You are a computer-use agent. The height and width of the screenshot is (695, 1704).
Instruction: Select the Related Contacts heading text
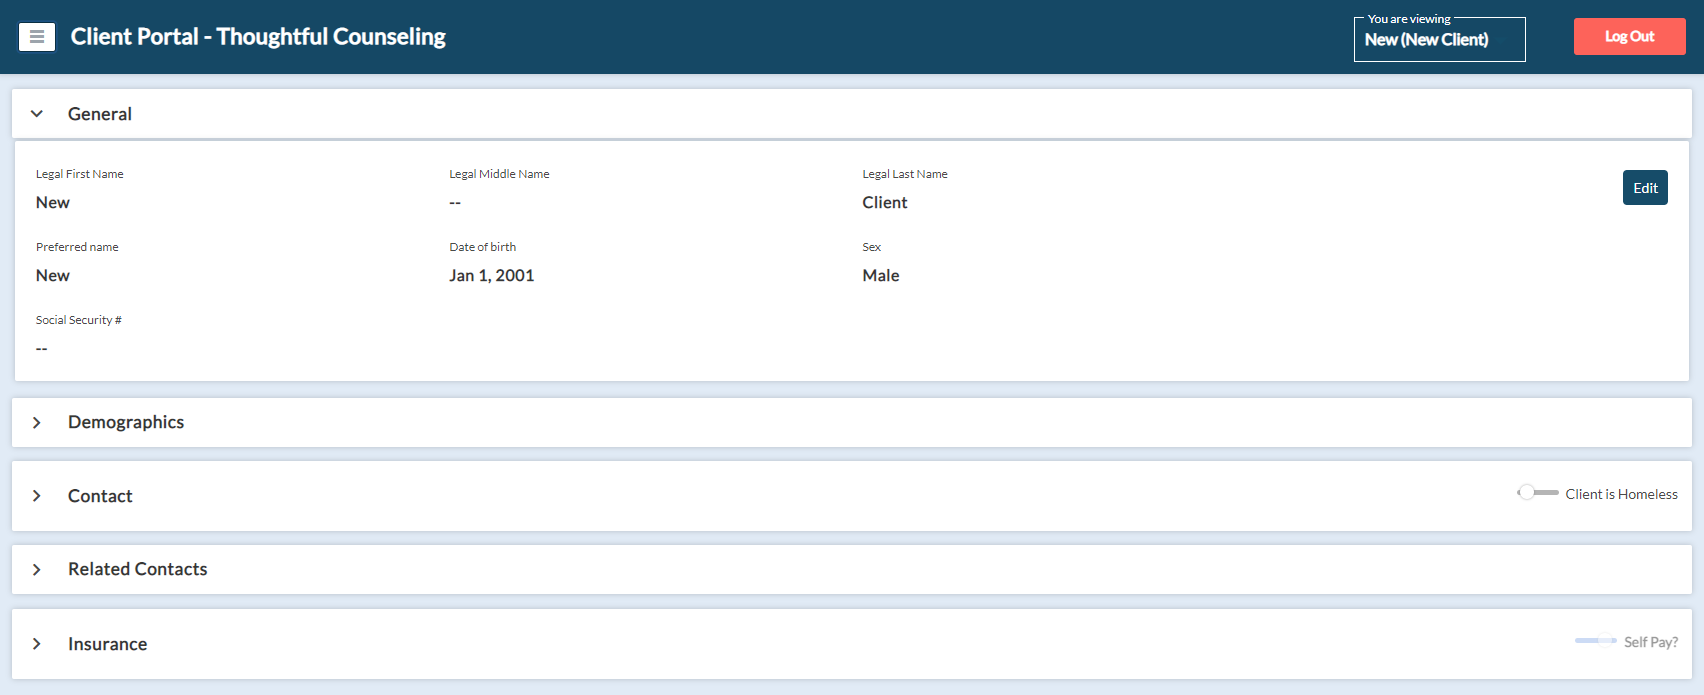138,569
